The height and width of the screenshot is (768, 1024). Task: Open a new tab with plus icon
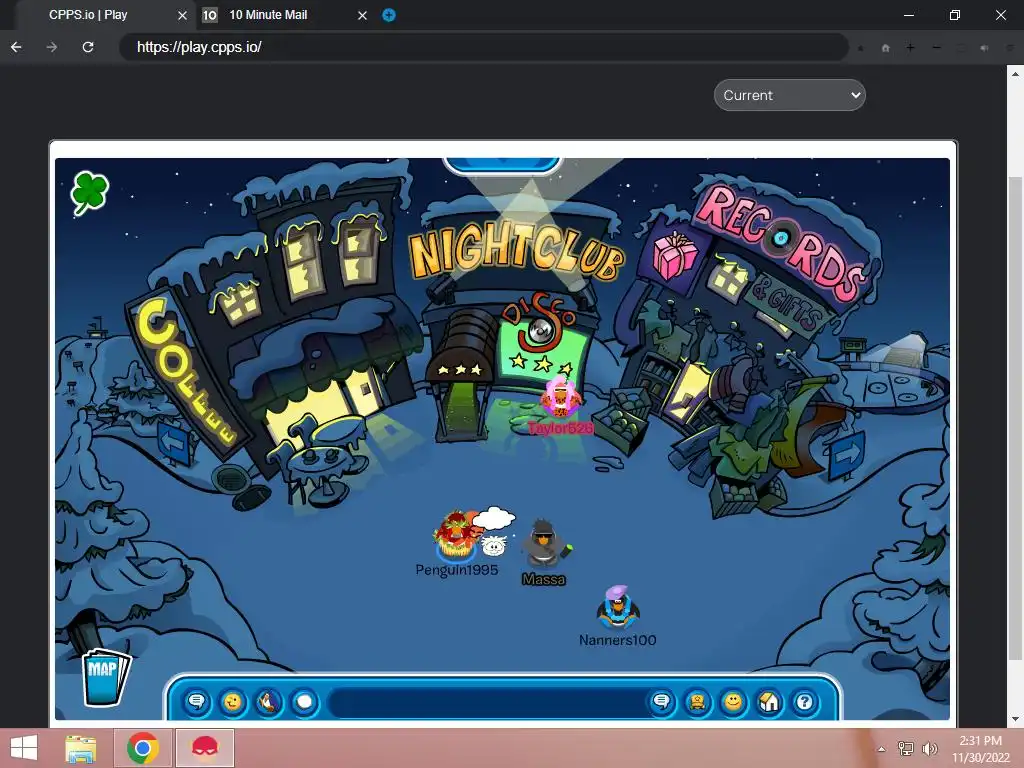(x=389, y=15)
